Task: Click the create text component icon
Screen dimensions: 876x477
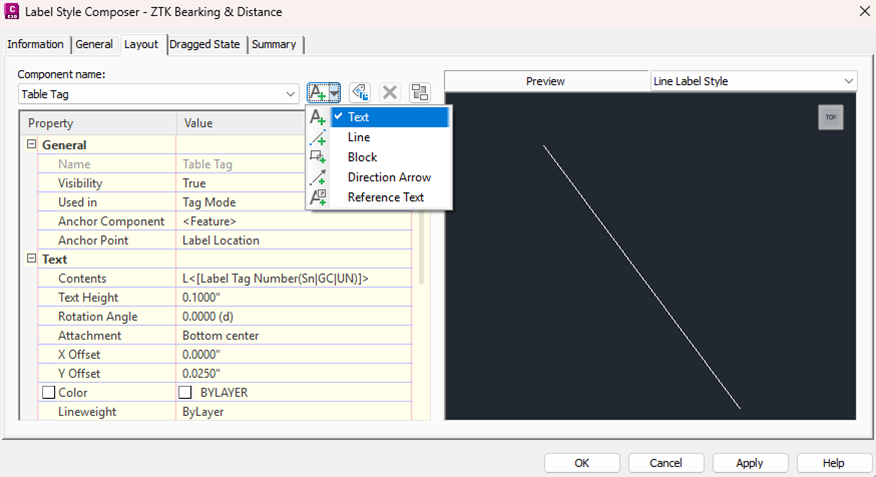Action: [x=317, y=93]
